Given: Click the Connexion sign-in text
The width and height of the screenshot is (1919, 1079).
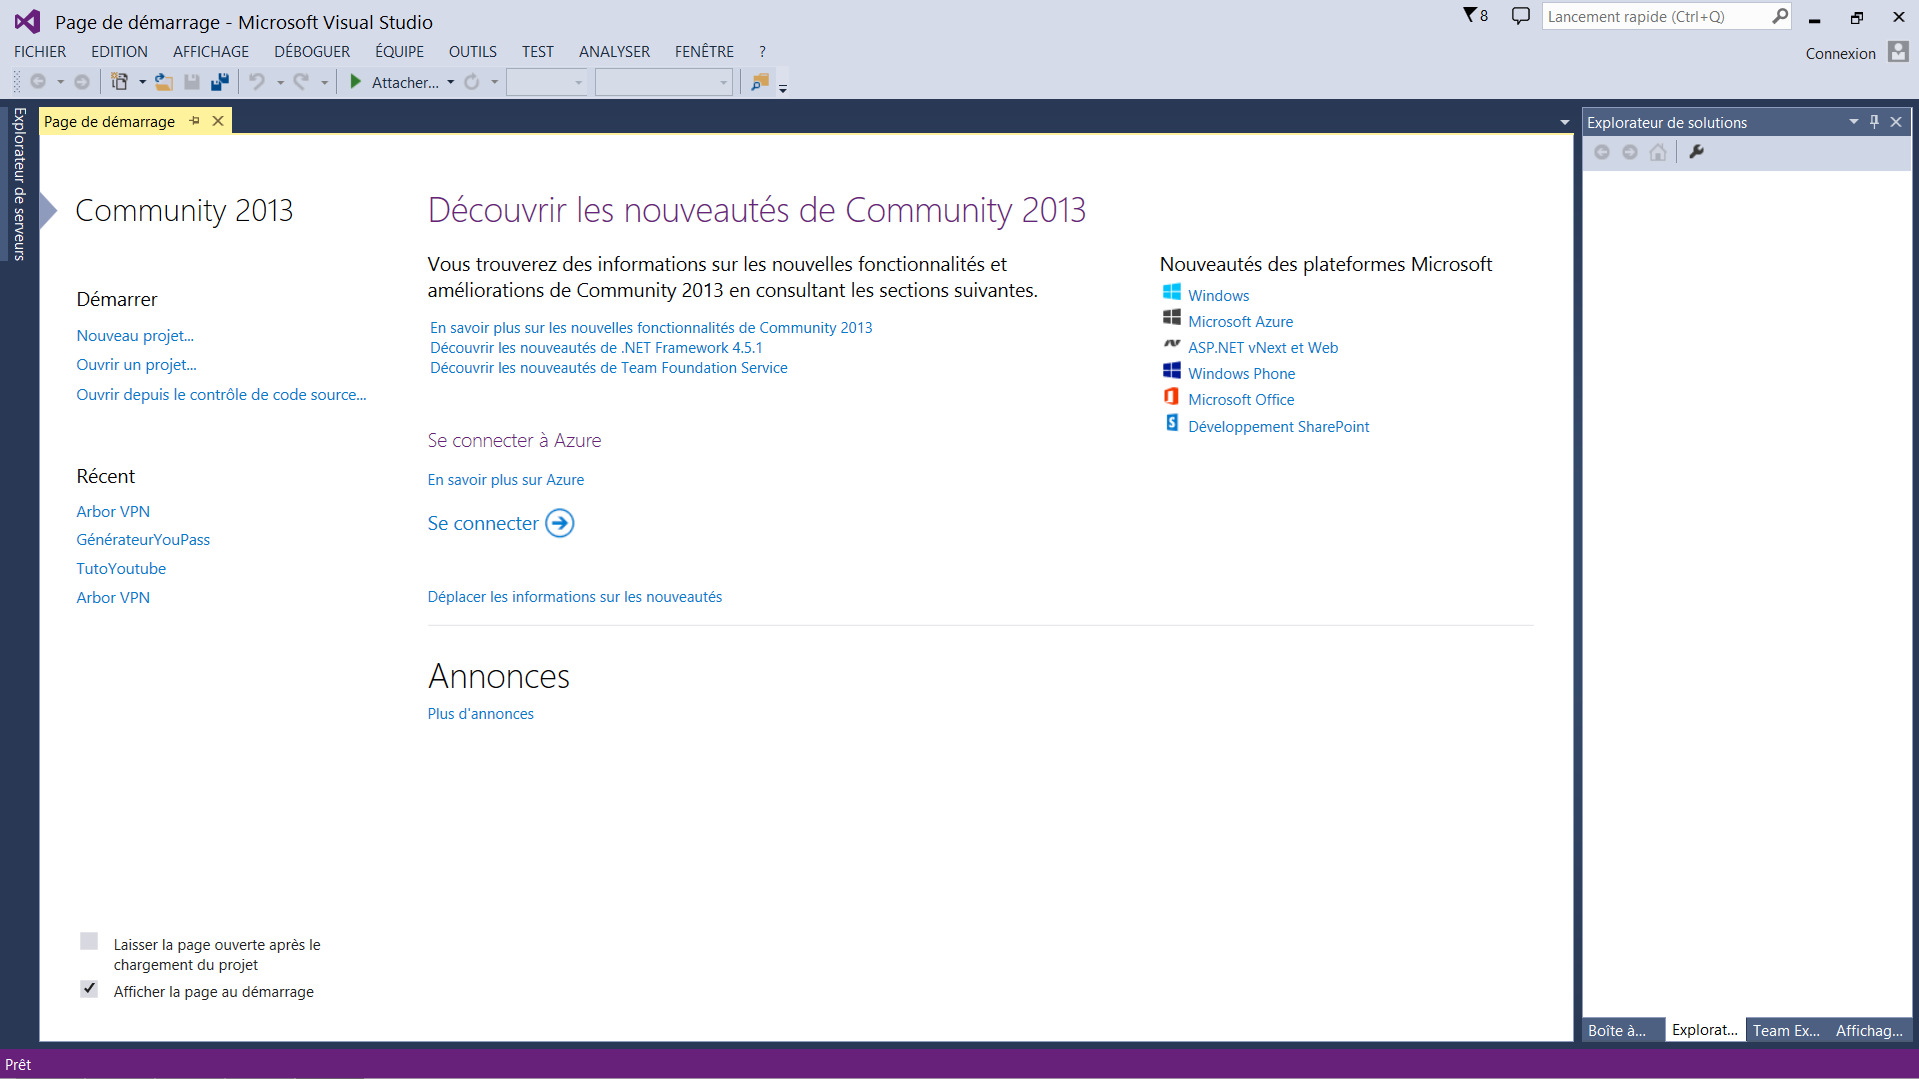Looking at the screenshot, I should pos(1840,54).
